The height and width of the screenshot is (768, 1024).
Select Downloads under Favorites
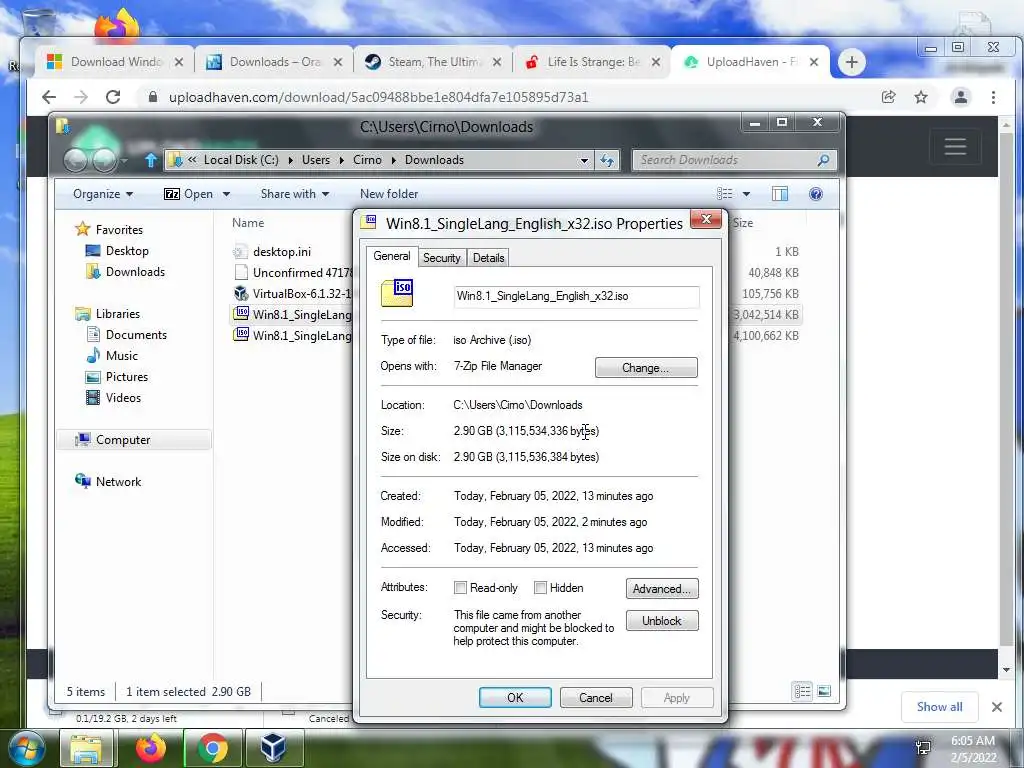pos(125,272)
